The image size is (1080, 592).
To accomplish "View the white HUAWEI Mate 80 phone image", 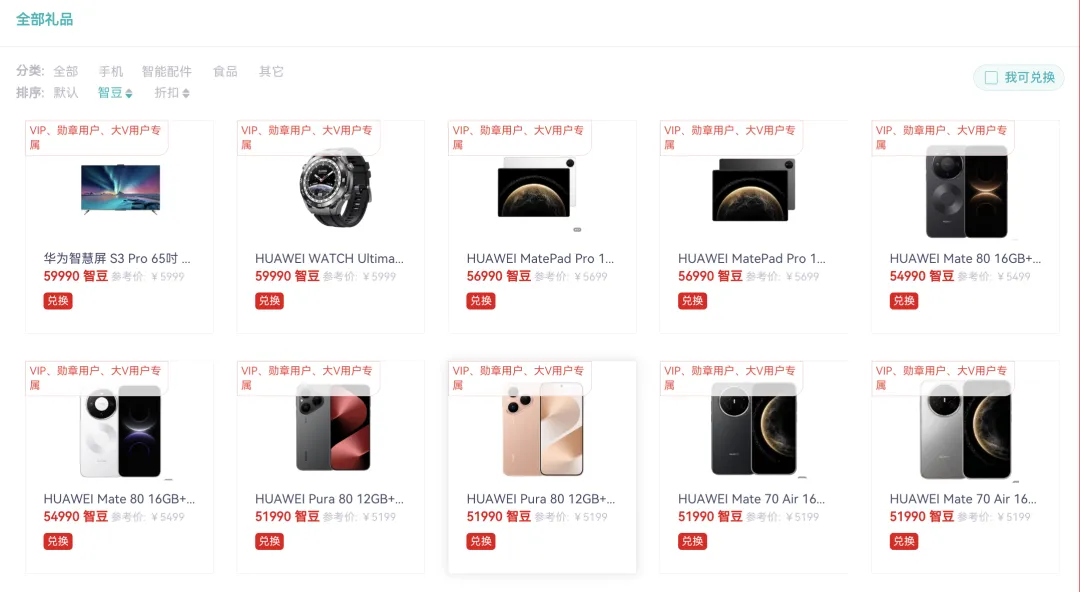I will coord(121,431).
